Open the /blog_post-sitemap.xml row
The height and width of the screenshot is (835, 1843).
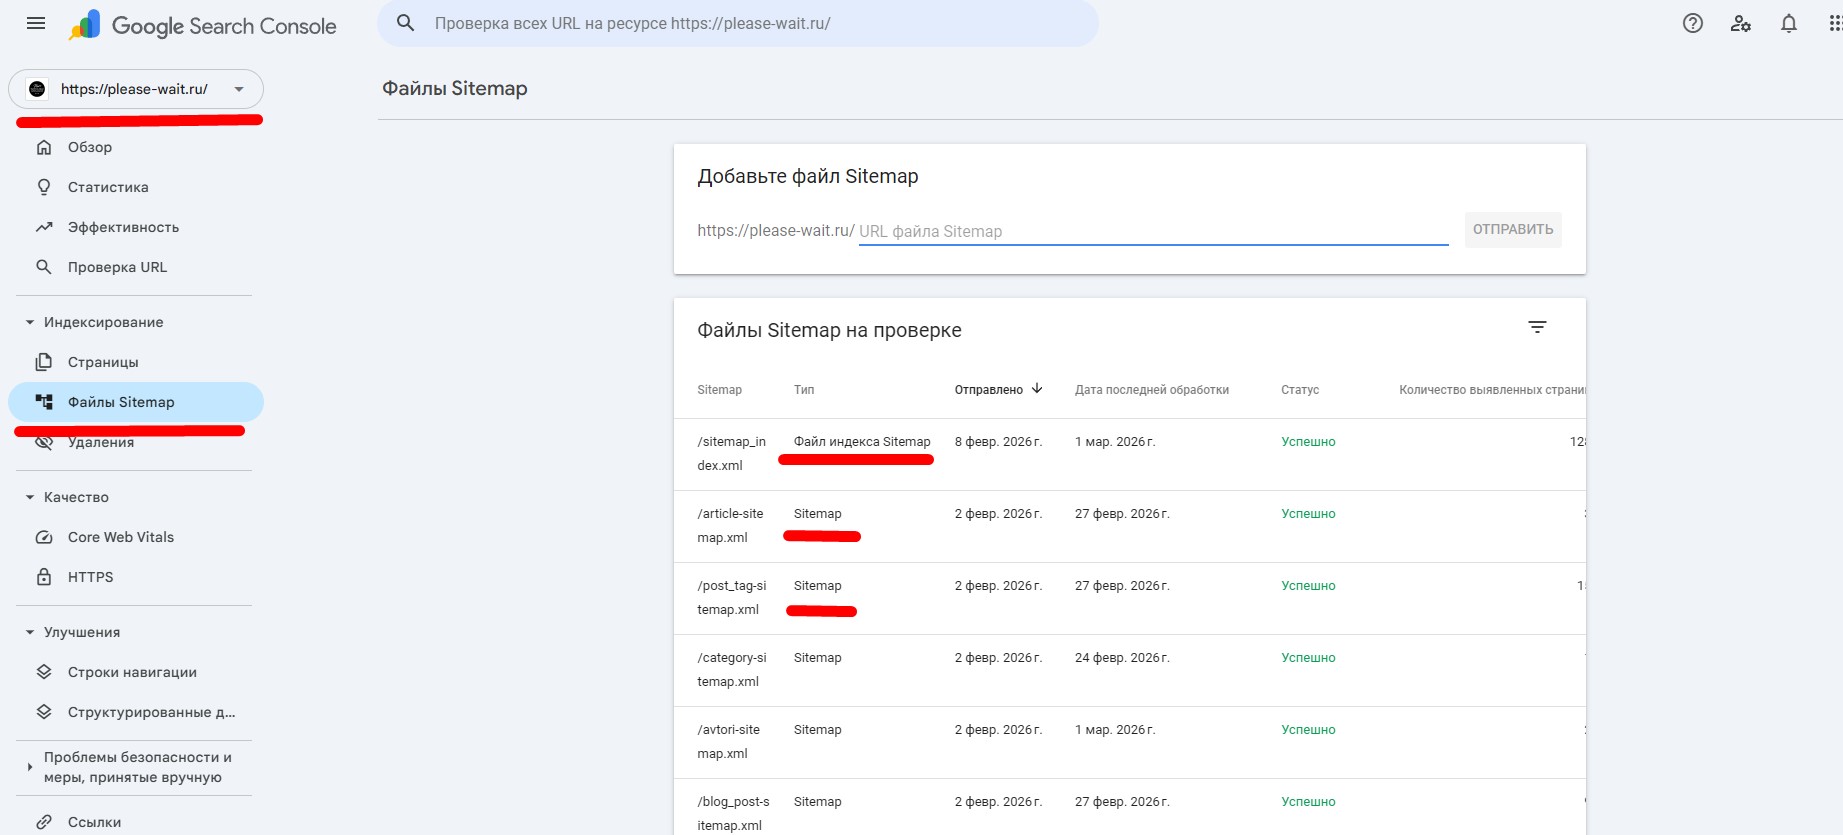pyautogui.click(x=1130, y=807)
